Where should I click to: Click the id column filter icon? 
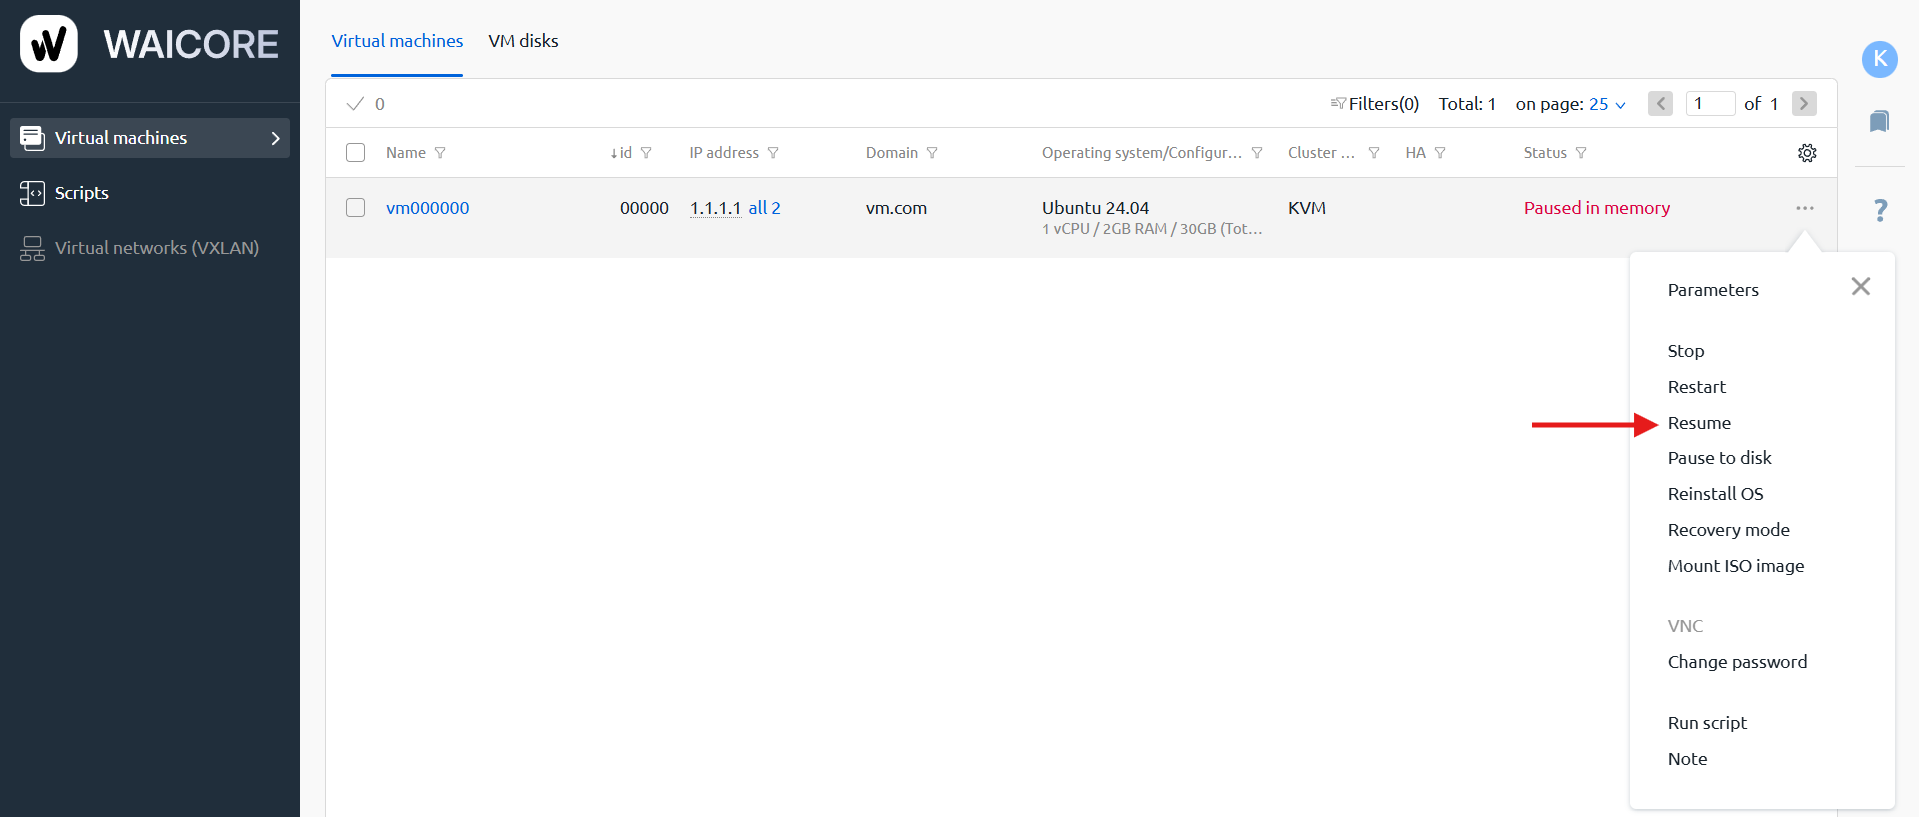tap(646, 153)
